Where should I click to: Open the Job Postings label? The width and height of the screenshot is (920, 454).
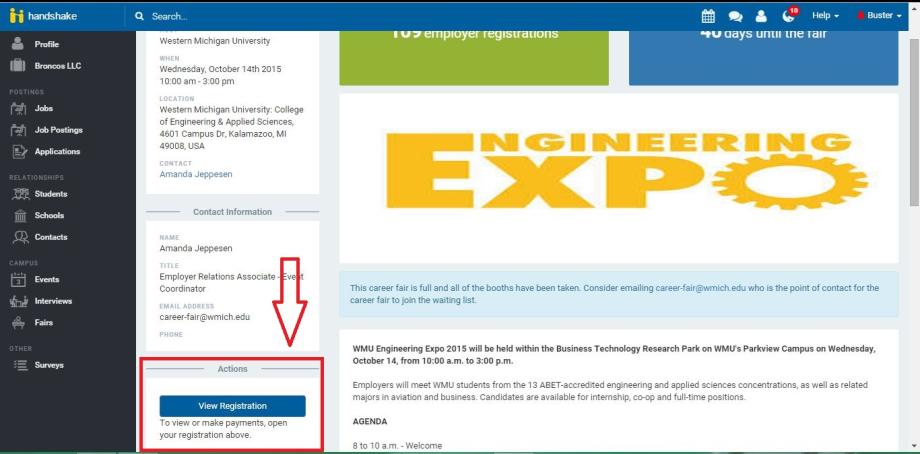[x=59, y=130]
